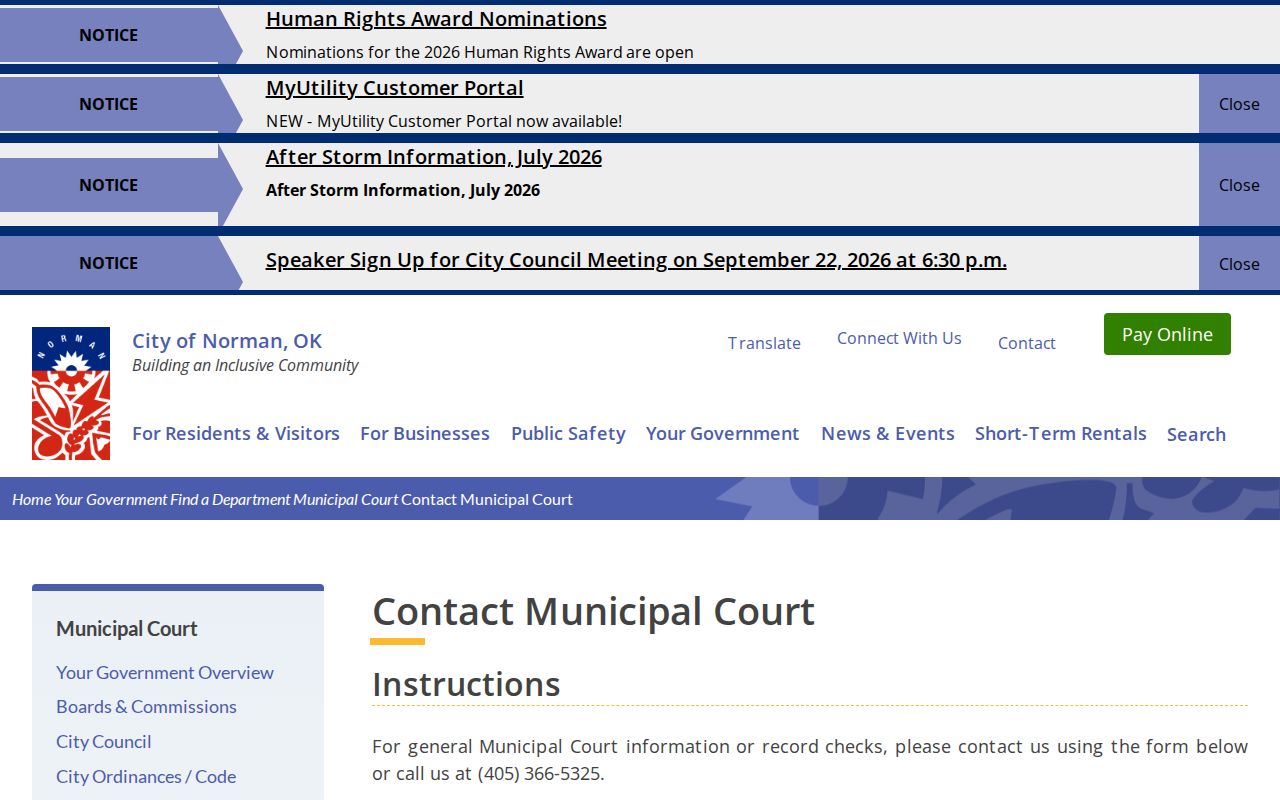This screenshot has width=1280, height=800.
Task: Open For Residents & Visitors menu
Action: [236, 433]
